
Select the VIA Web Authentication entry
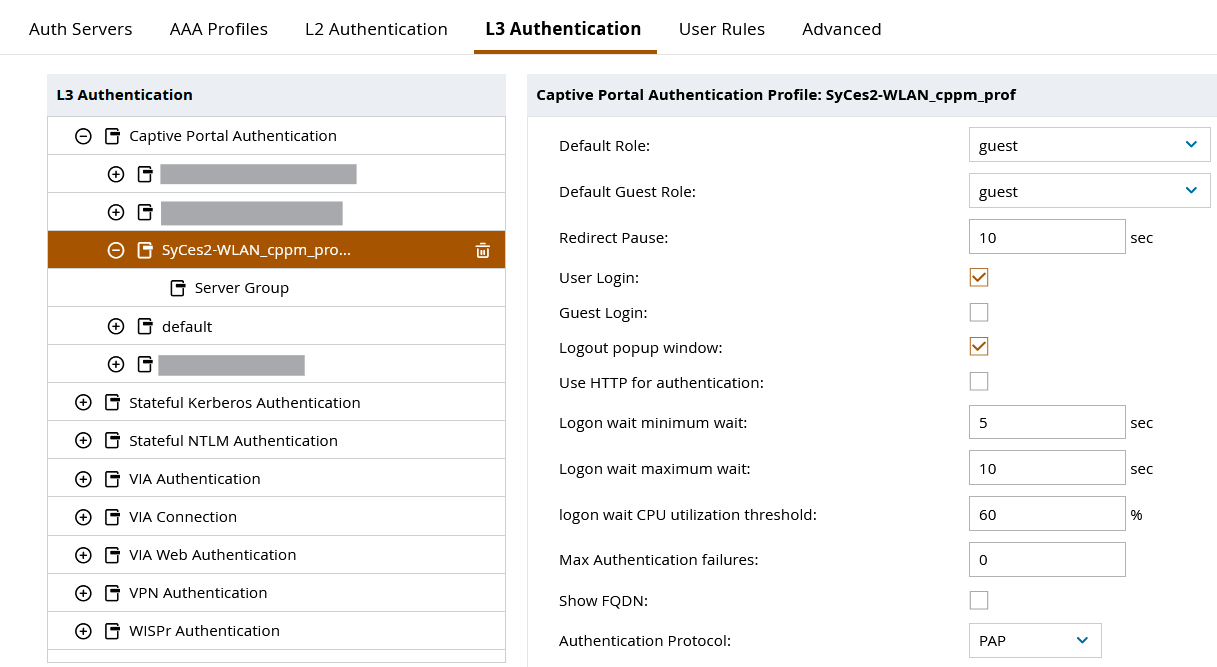(x=212, y=555)
